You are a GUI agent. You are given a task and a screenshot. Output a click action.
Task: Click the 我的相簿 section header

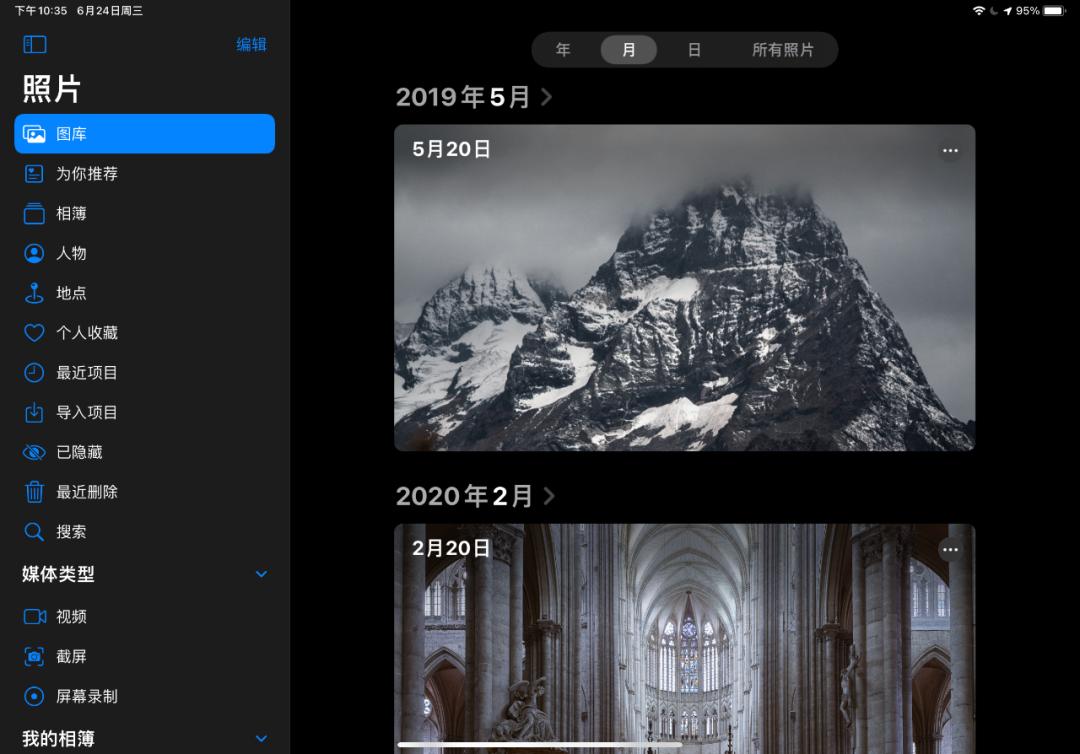point(59,738)
